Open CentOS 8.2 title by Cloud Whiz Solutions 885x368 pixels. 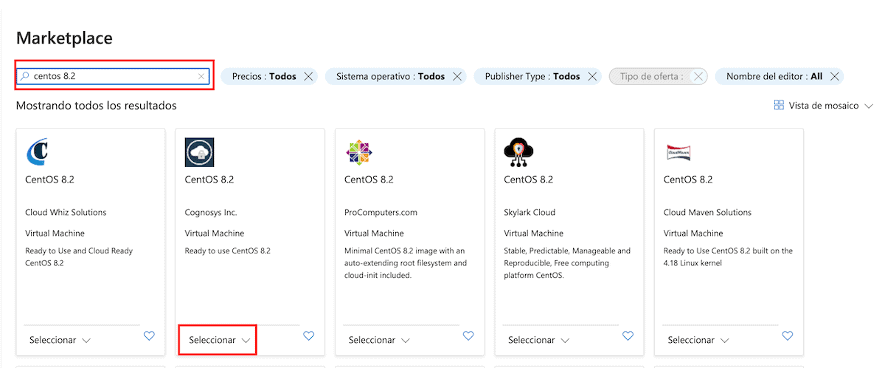pyautogui.click(x=50, y=180)
